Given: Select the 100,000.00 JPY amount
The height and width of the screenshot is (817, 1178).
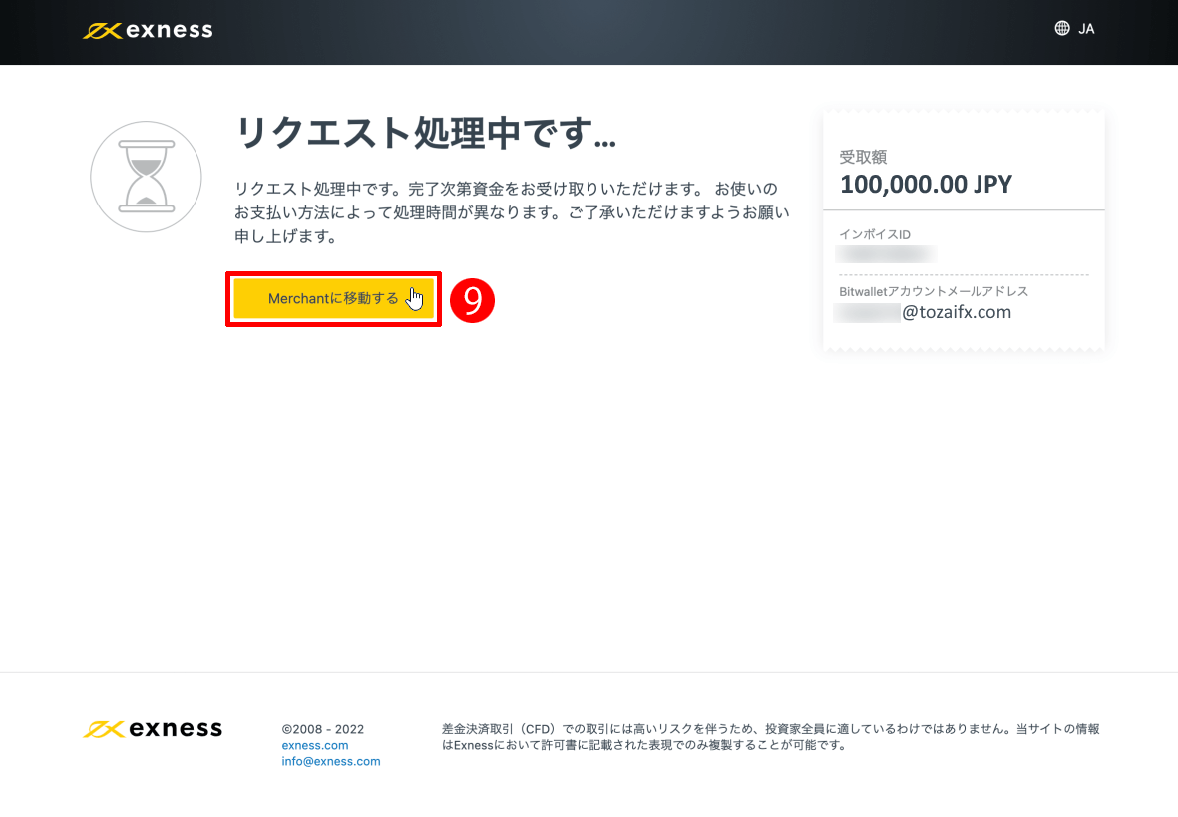Looking at the screenshot, I should (925, 184).
